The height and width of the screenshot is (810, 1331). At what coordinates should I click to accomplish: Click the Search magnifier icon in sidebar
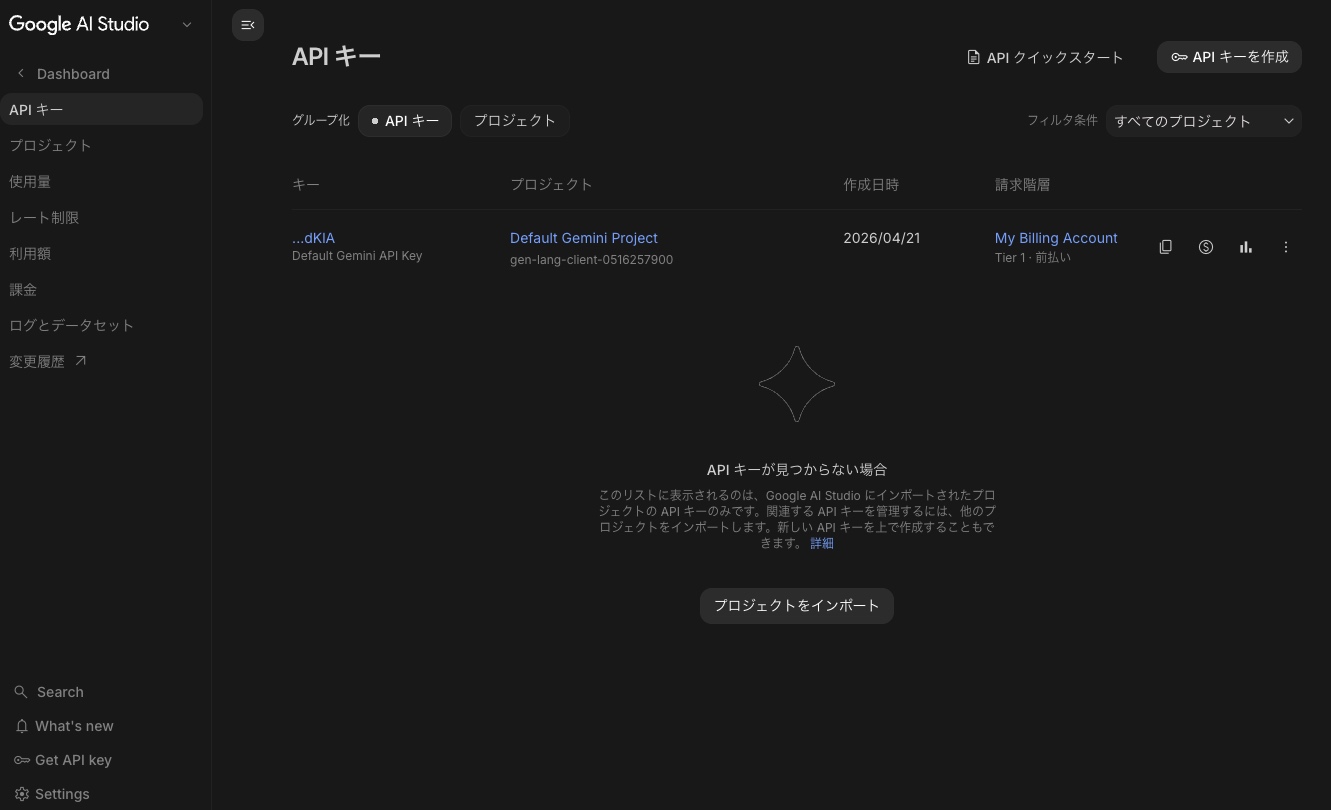pos(21,692)
